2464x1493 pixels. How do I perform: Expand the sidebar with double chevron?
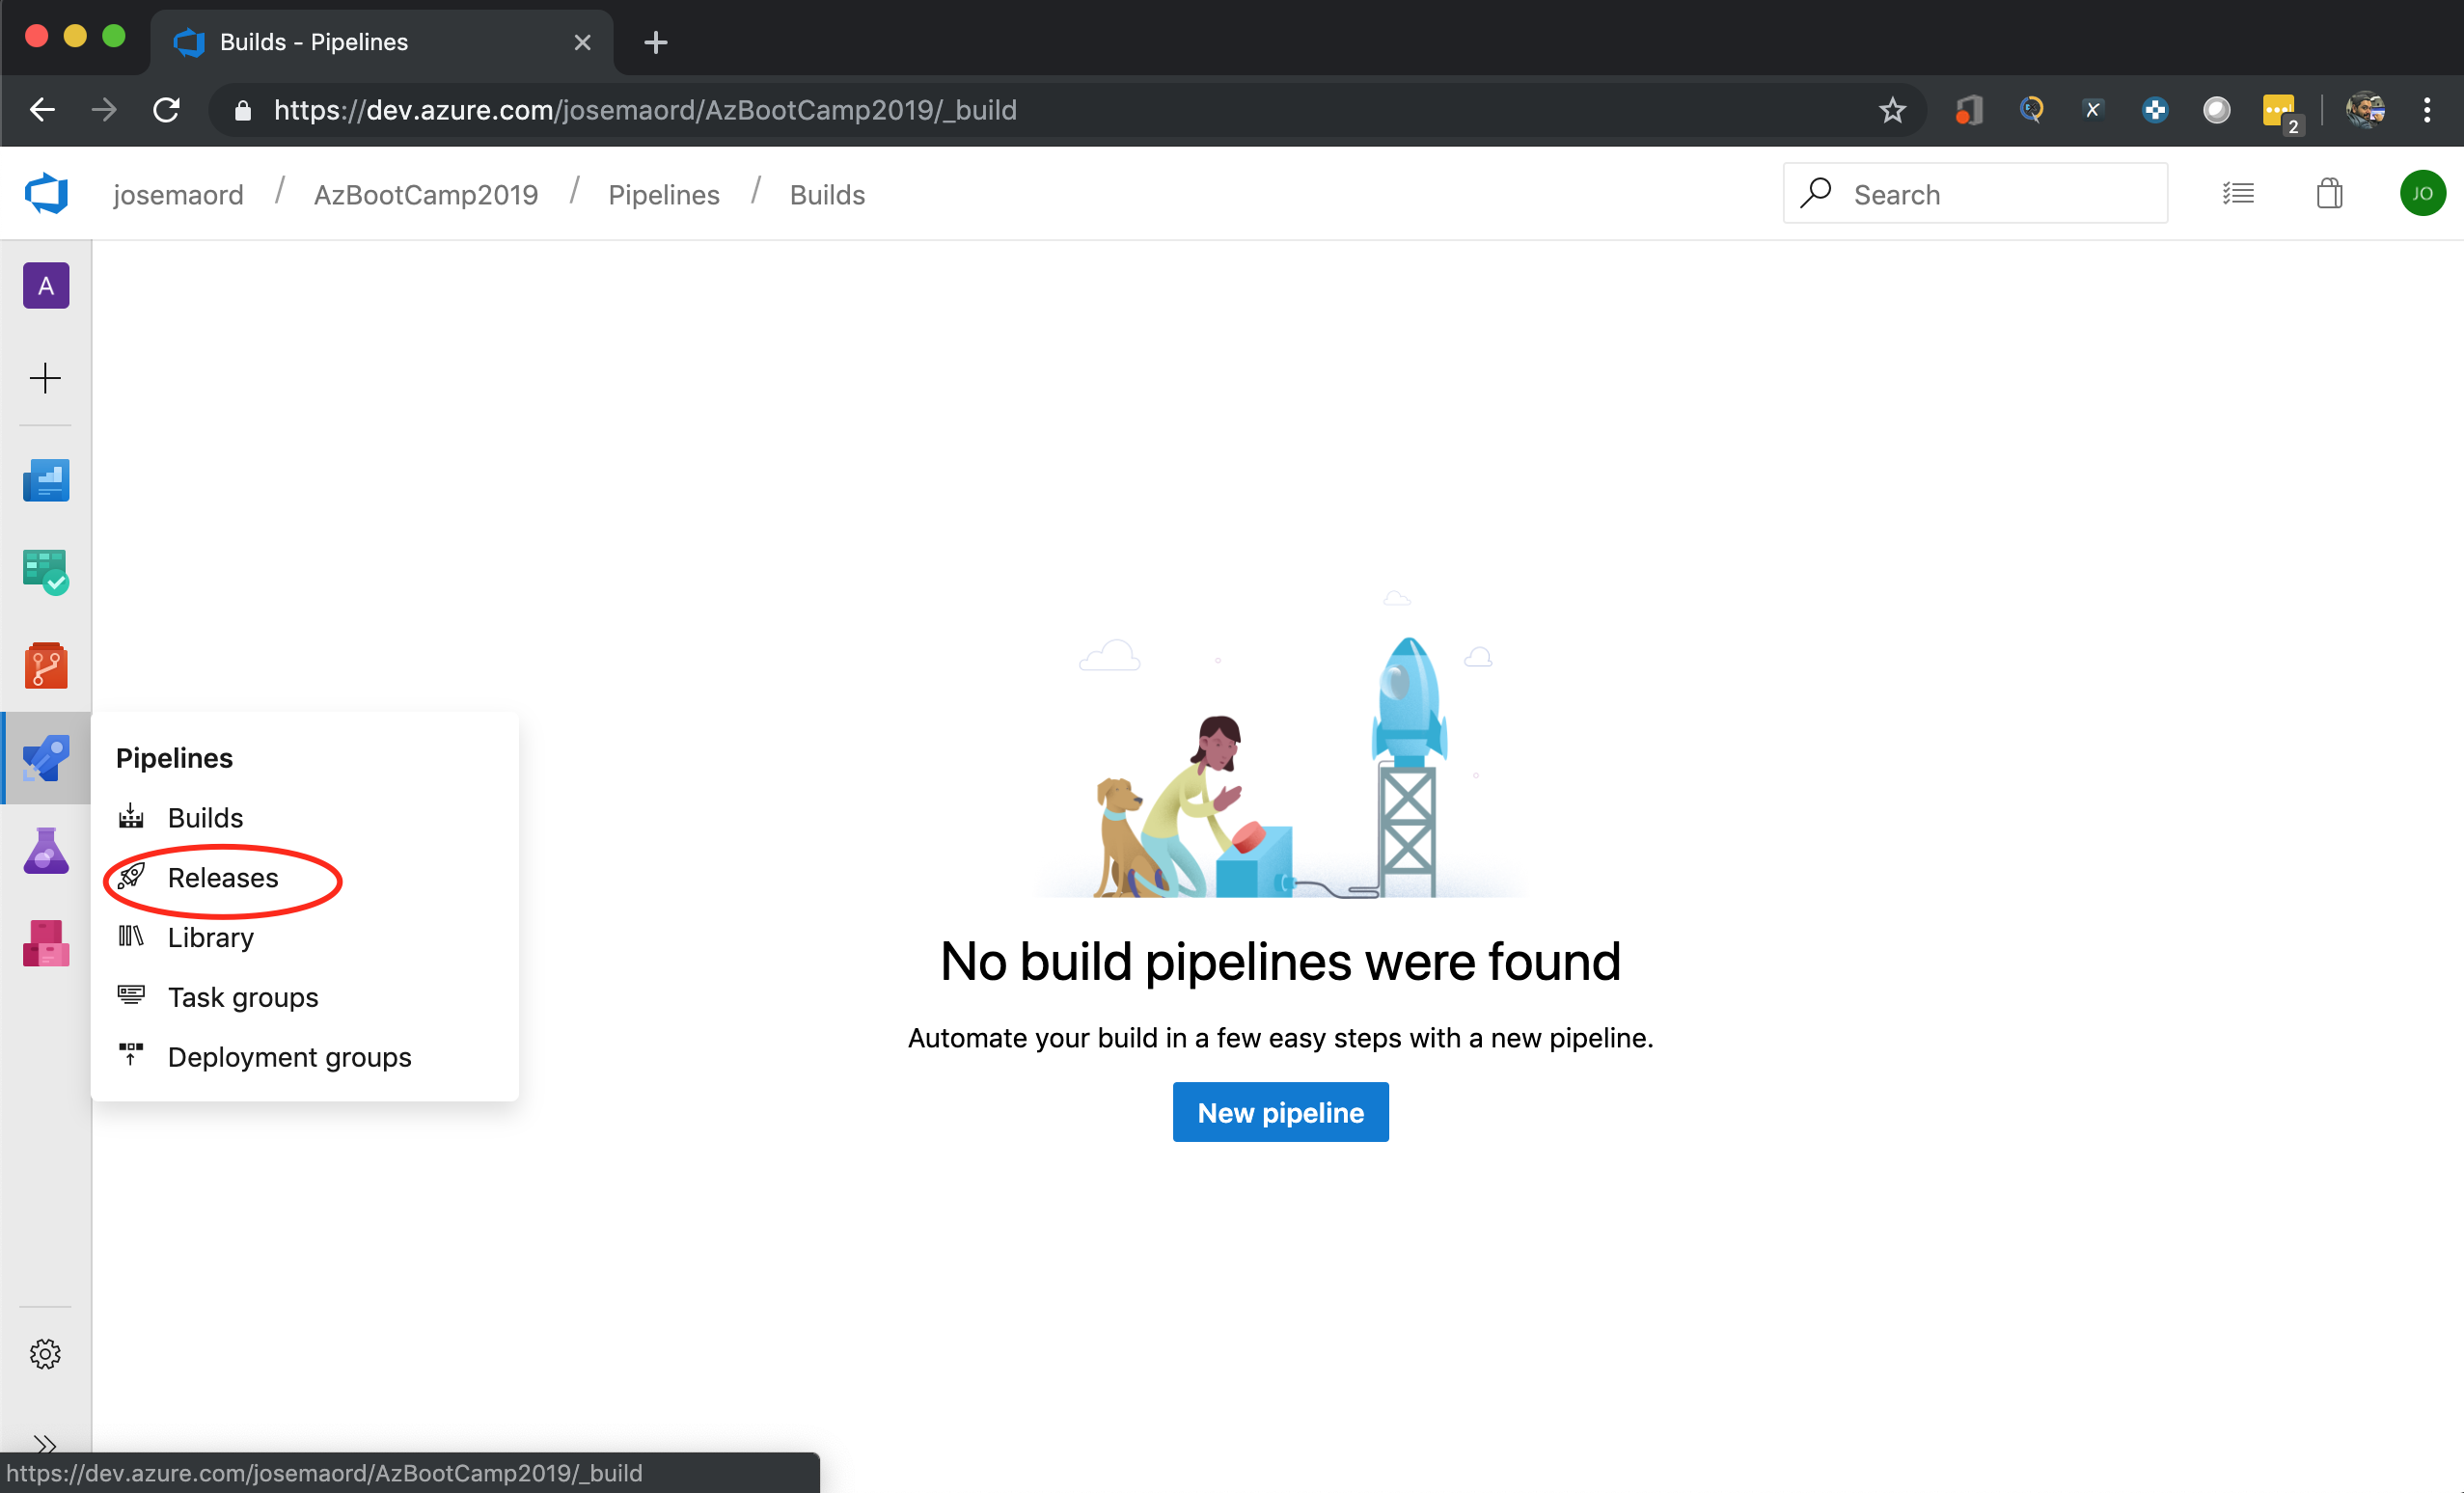click(x=45, y=1443)
